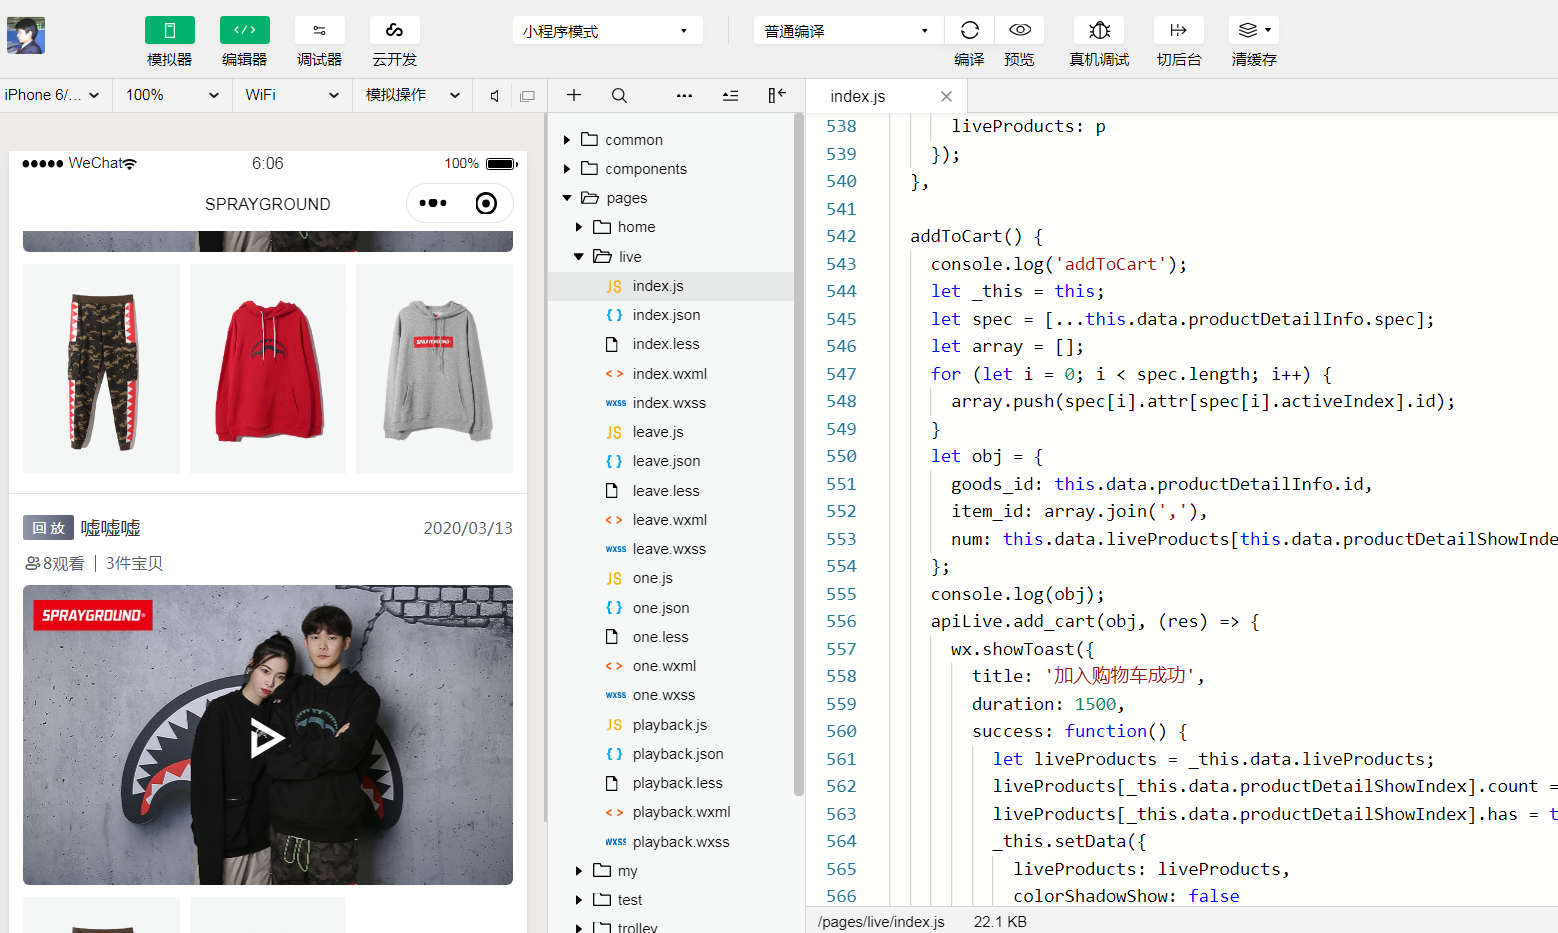Toggle the simulator panel button
This screenshot has height=933, width=1558.
[169, 31]
